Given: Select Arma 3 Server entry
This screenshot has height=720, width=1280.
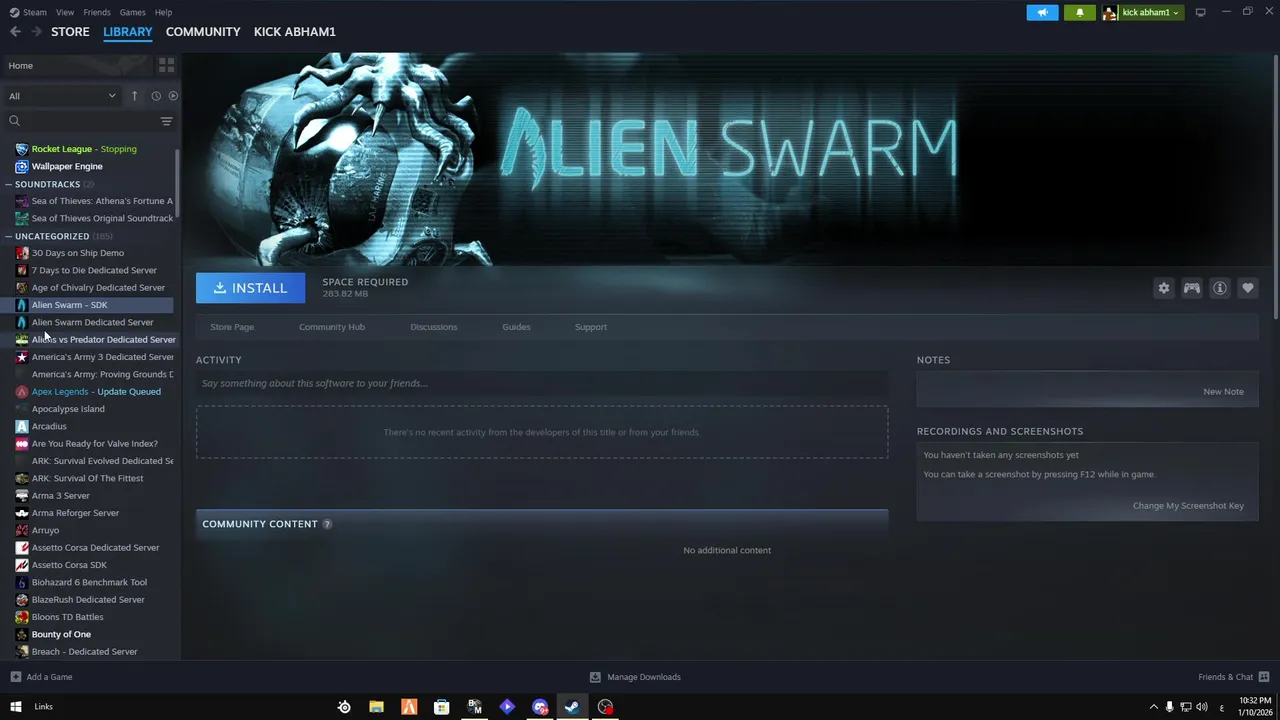Looking at the screenshot, I should (61, 496).
